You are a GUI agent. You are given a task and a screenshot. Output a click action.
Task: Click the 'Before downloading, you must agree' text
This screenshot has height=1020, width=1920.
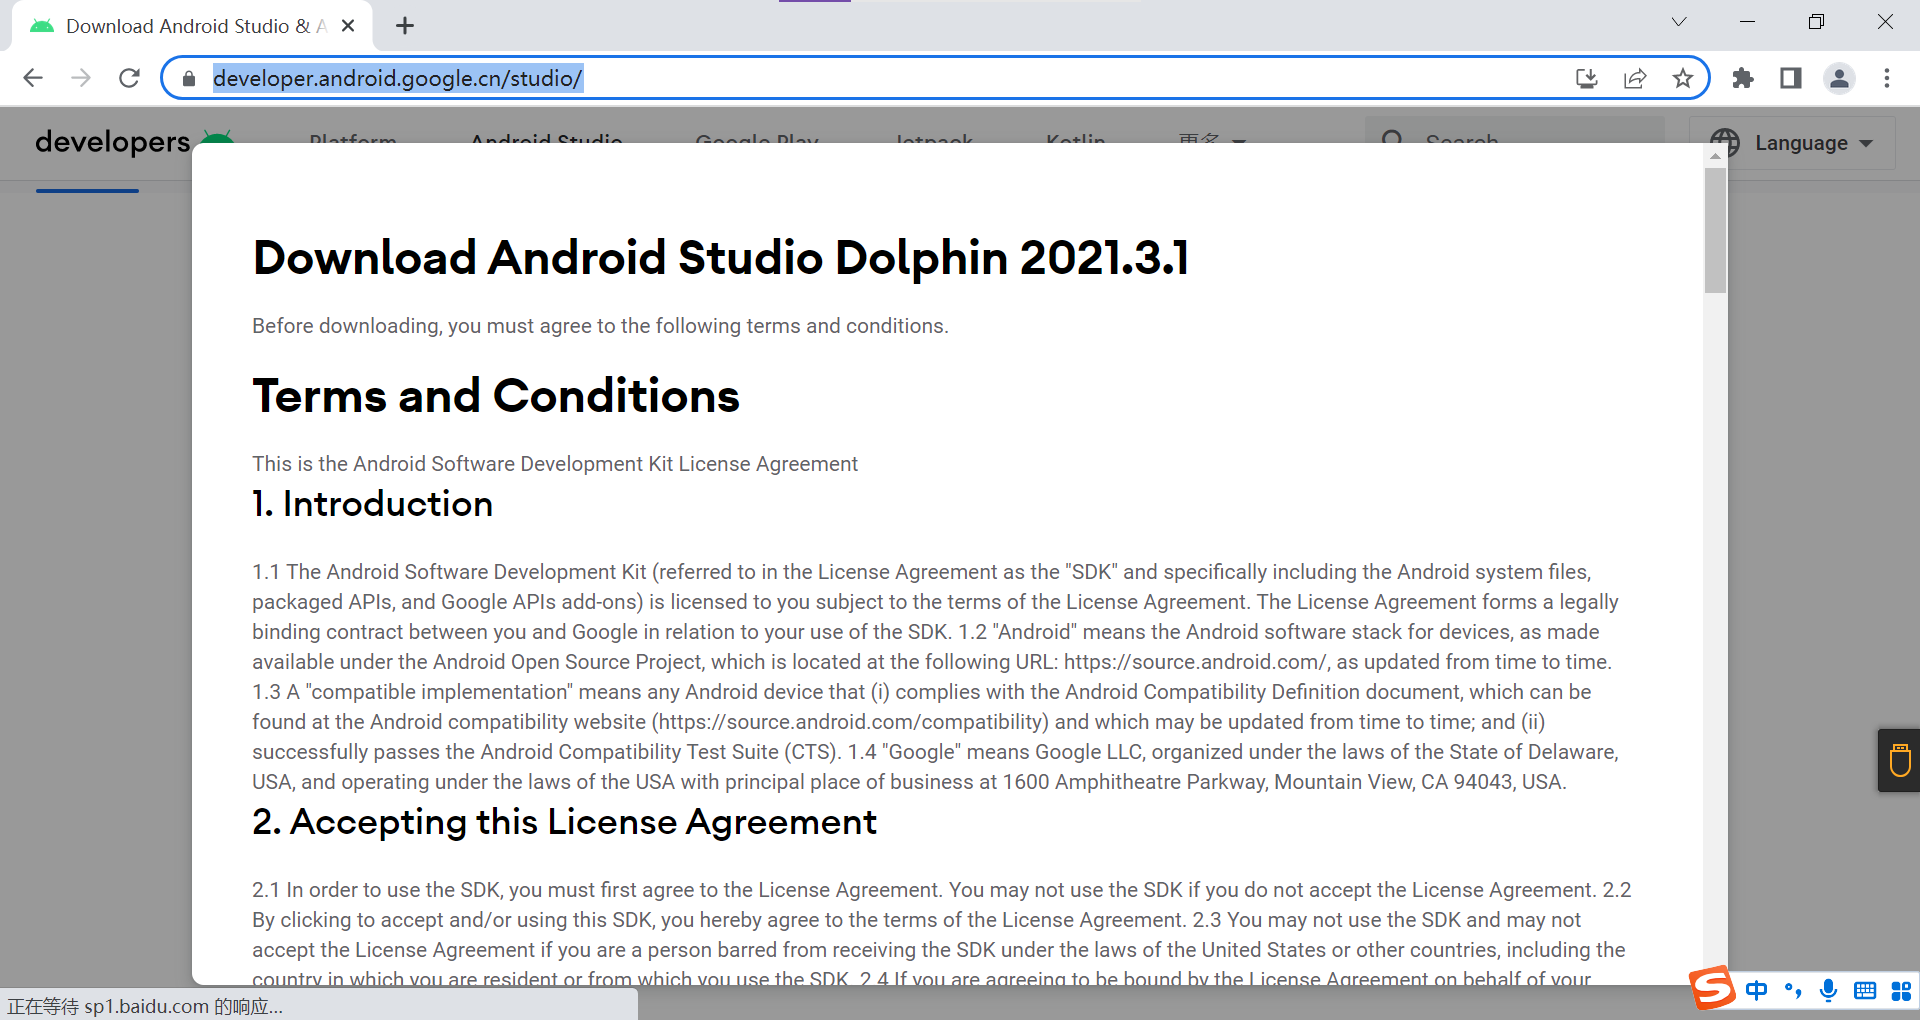point(600,326)
